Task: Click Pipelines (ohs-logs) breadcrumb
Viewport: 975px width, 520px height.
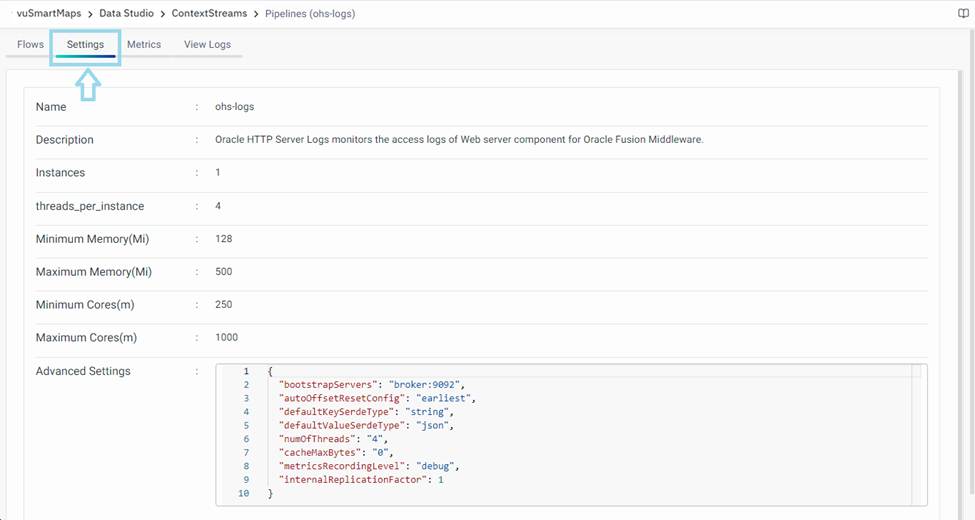Action: pyautogui.click(x=309, y=14)
